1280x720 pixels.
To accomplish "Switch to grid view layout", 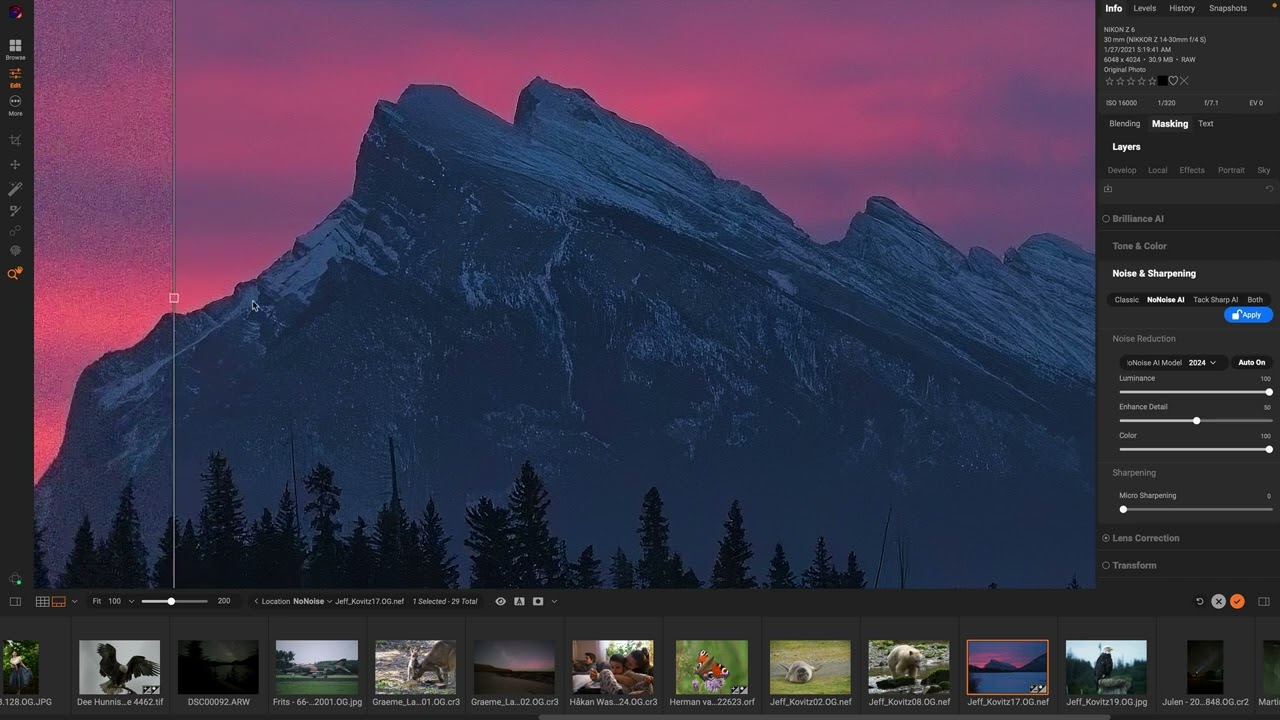I will pos(43,601).
